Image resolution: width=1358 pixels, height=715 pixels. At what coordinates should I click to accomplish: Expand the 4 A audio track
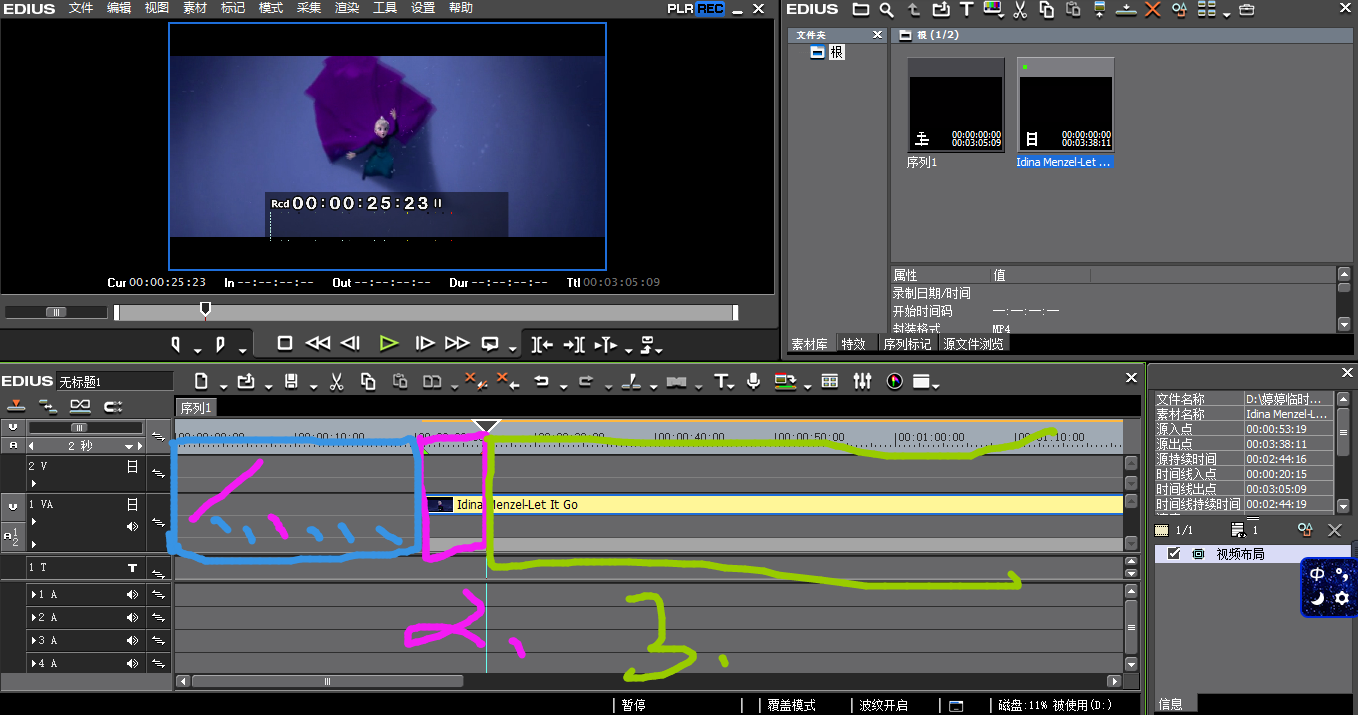pyautogui.click(x=32, y=663)
